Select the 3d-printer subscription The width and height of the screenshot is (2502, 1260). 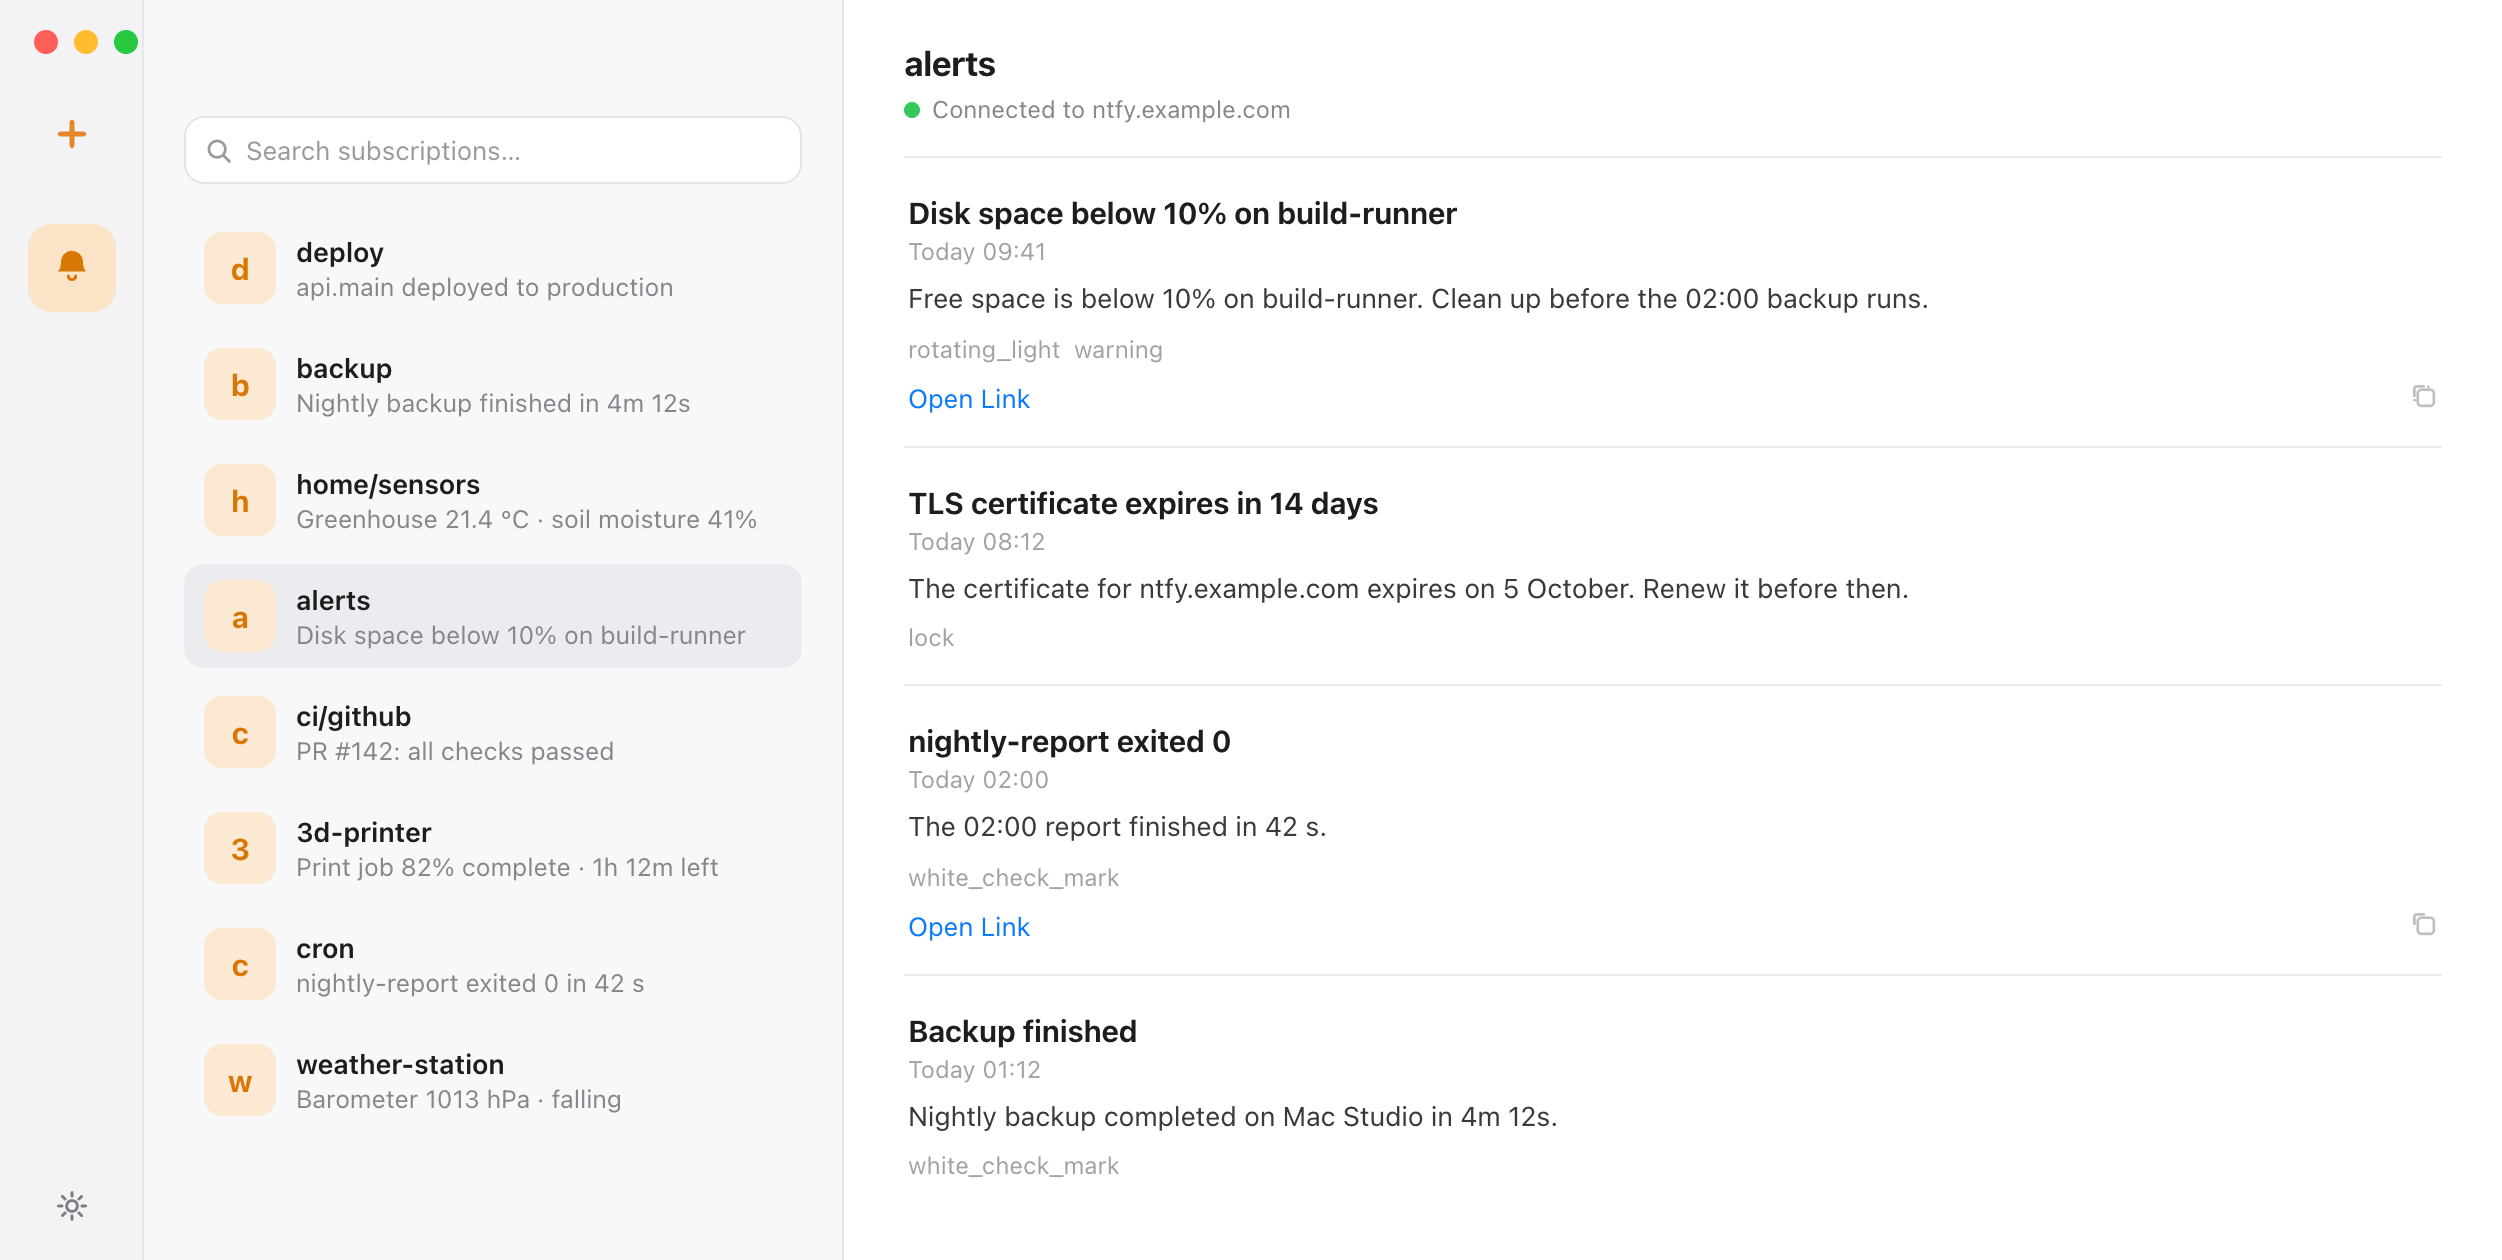(x=493, y=848)
